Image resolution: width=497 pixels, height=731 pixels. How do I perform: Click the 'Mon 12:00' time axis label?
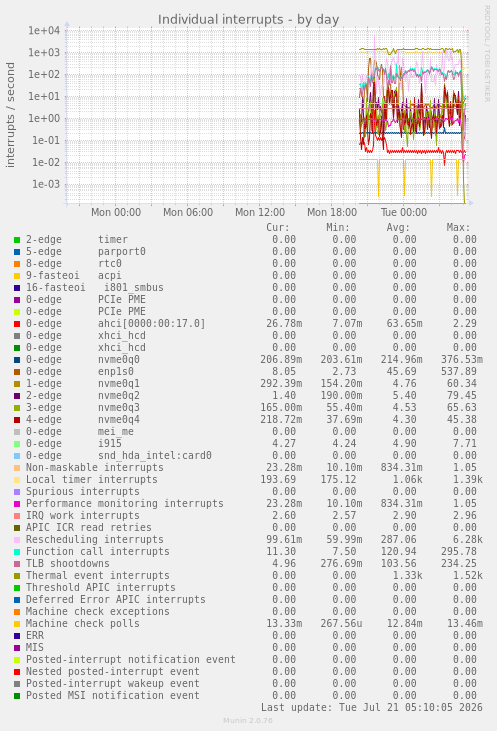(260, 213)
